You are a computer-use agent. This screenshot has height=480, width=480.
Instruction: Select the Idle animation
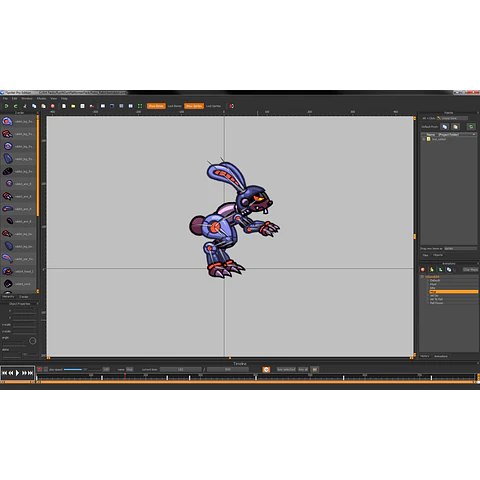(432, 288)
